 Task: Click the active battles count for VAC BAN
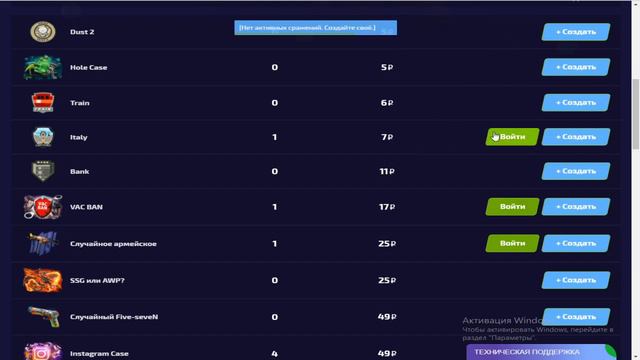tap(275, 207)
